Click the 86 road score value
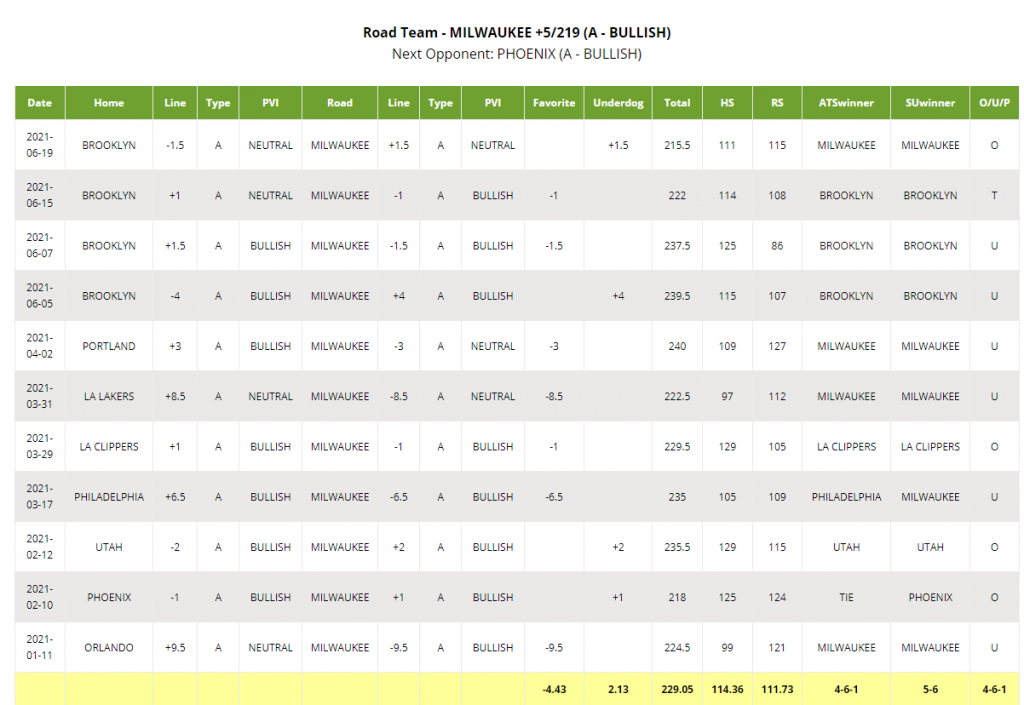Image resolution: width=1024 pixels, height=705 pixels. 777,245
